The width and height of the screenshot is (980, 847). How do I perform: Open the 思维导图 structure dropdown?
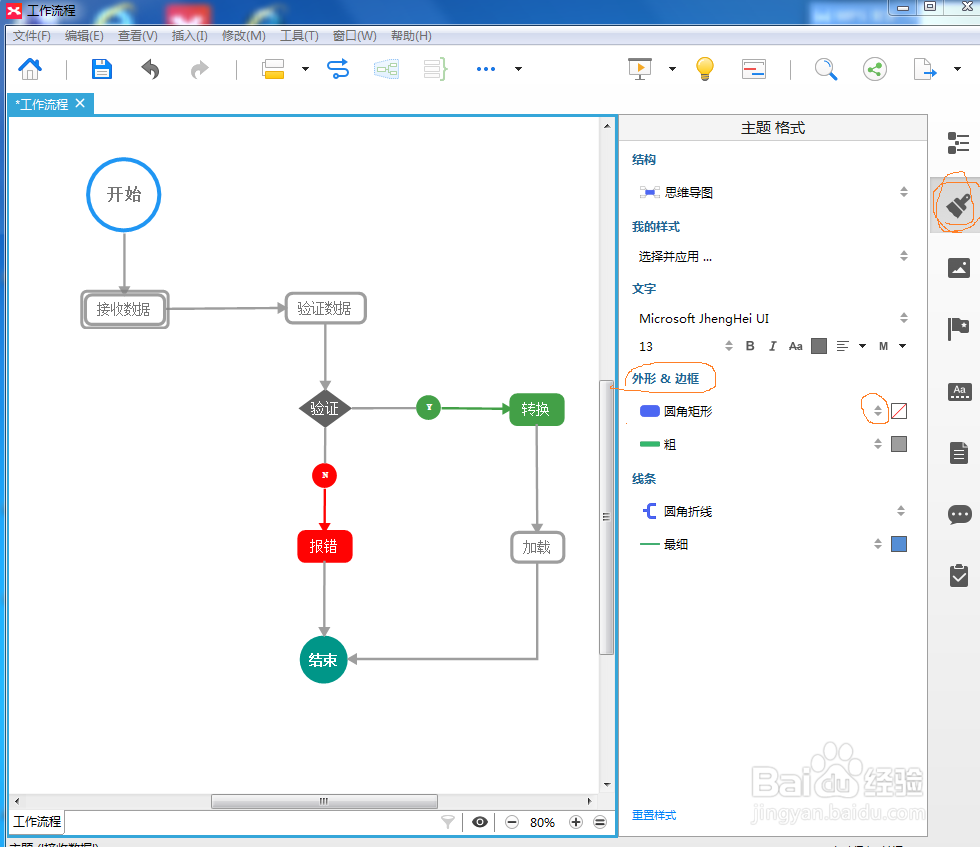(x=903, y=192)
